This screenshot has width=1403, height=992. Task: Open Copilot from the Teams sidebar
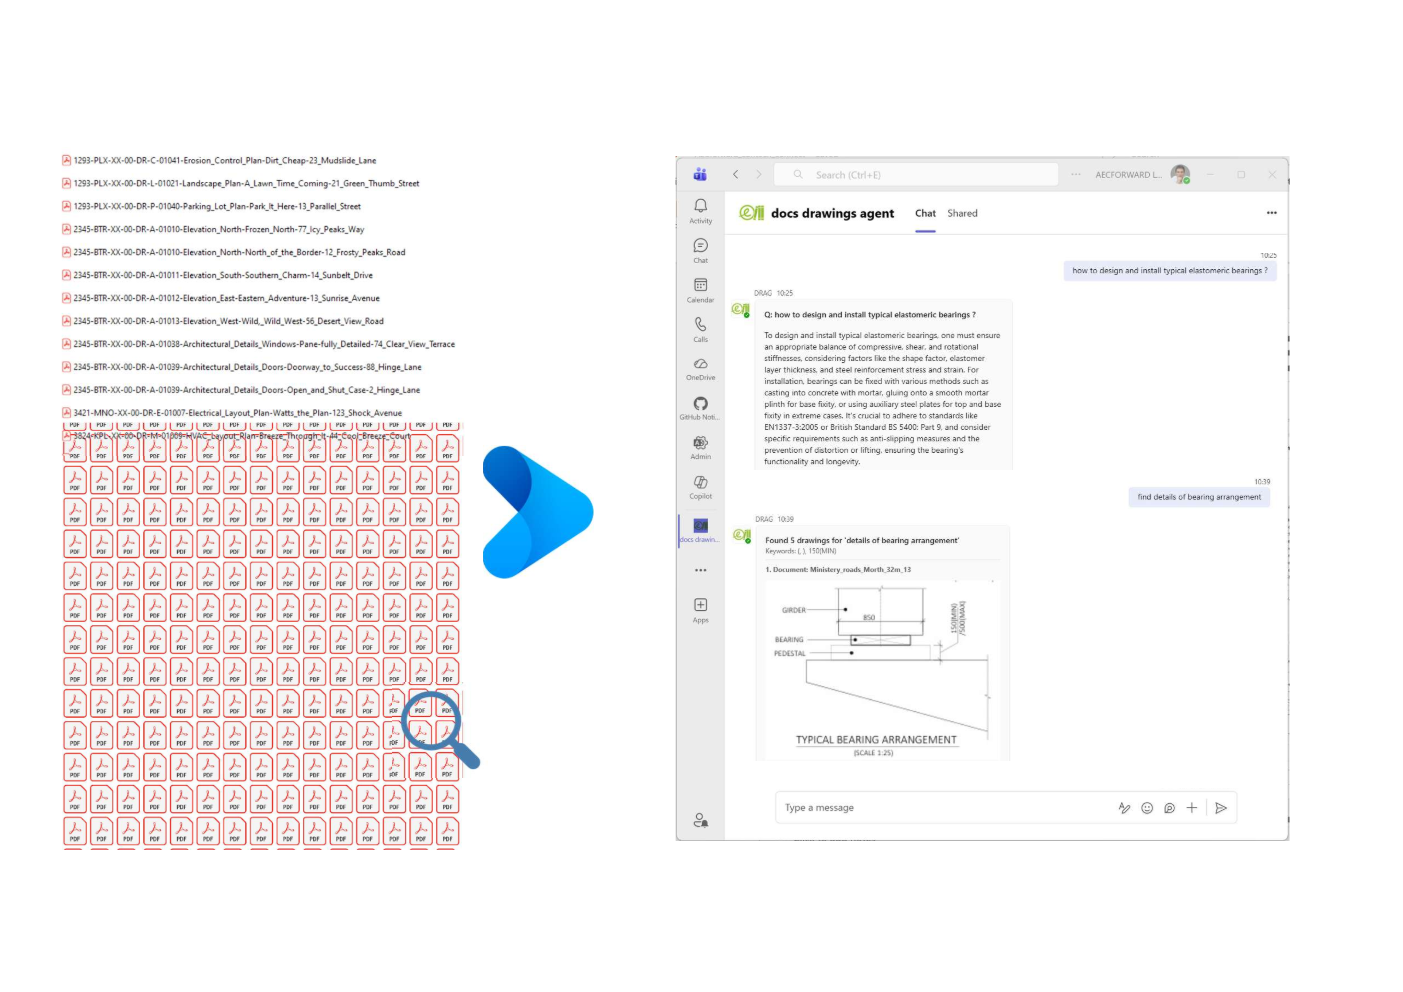click(x=700, y=487)
